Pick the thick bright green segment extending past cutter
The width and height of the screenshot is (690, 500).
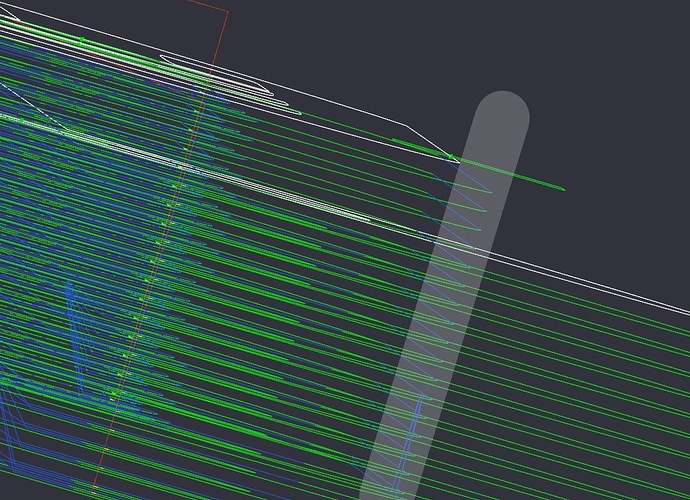[x=478, y=165]
